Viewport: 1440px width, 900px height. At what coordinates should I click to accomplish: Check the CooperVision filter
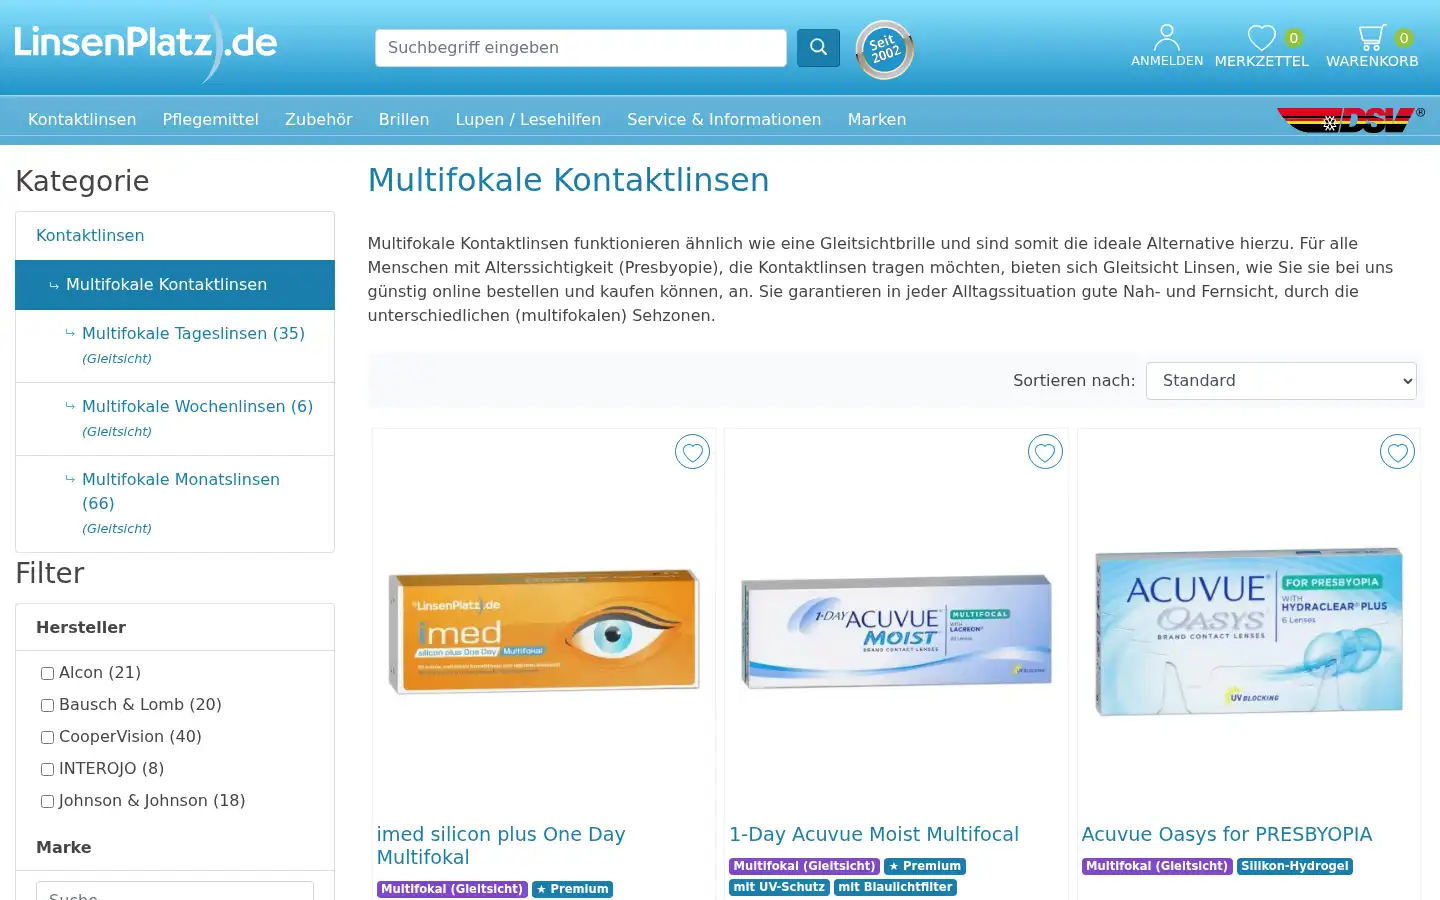(x=47, y=737)
